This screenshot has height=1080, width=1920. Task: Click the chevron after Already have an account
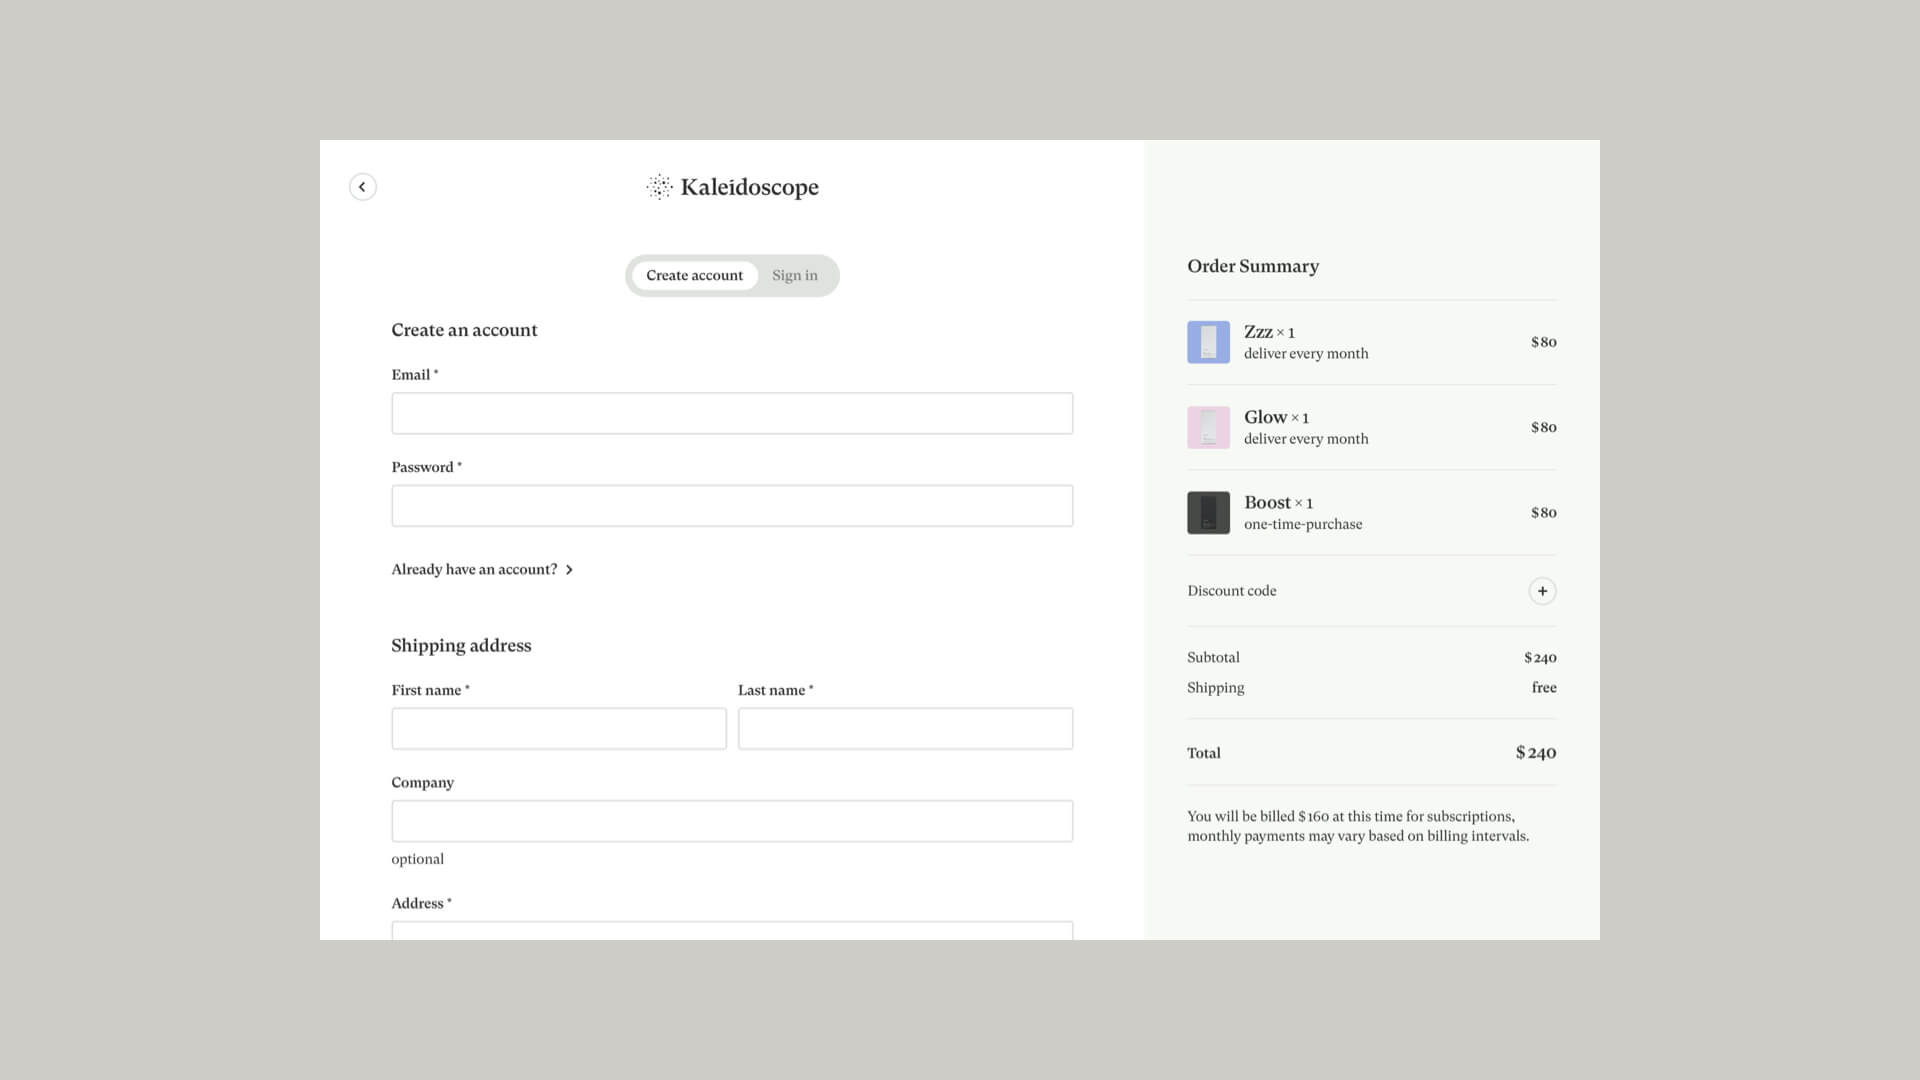tap(569, 569)
